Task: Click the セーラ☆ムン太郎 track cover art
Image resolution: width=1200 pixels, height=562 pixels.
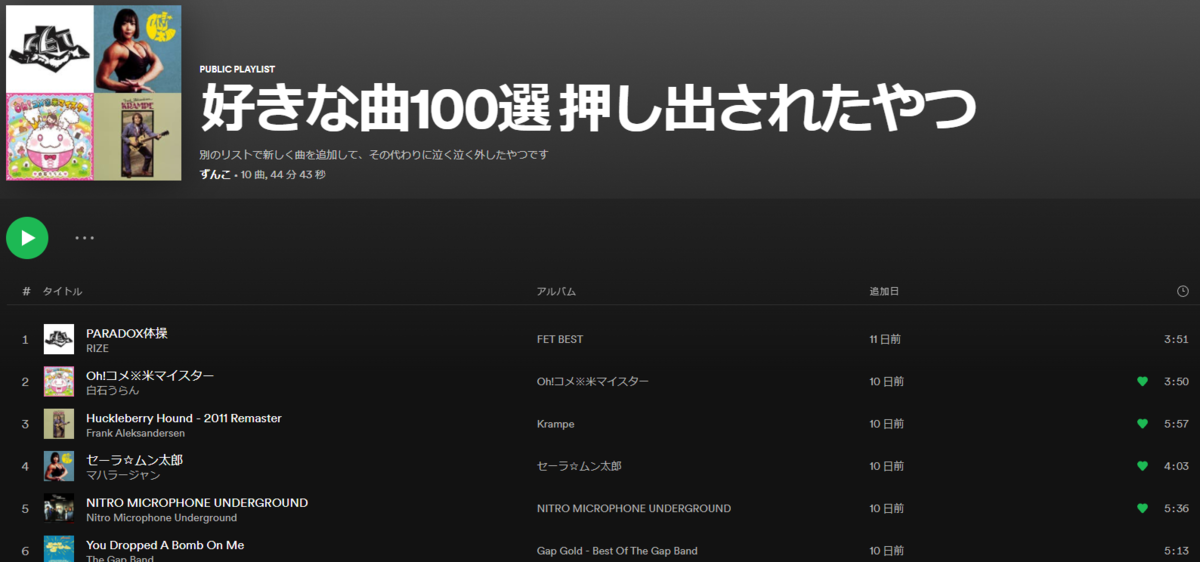Action: pos(59,466)
